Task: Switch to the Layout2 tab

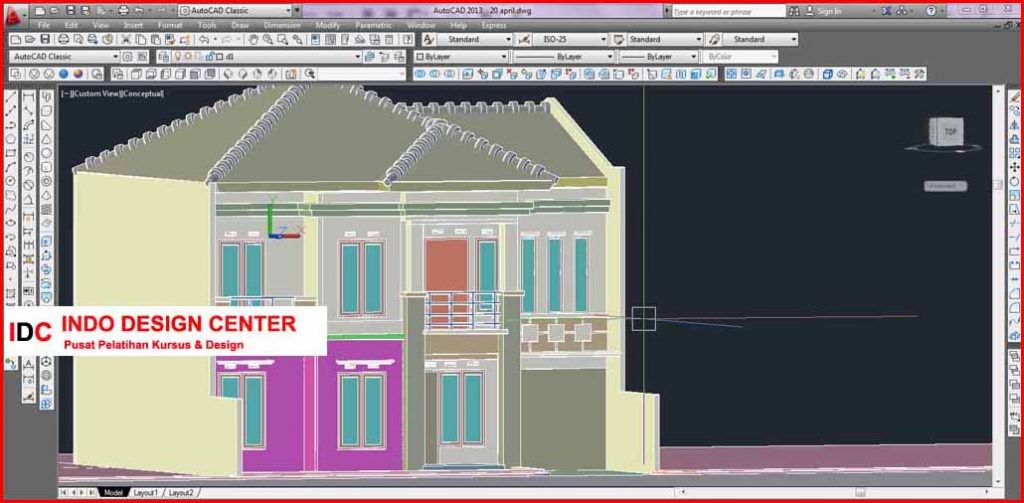Action: point(181,493)
